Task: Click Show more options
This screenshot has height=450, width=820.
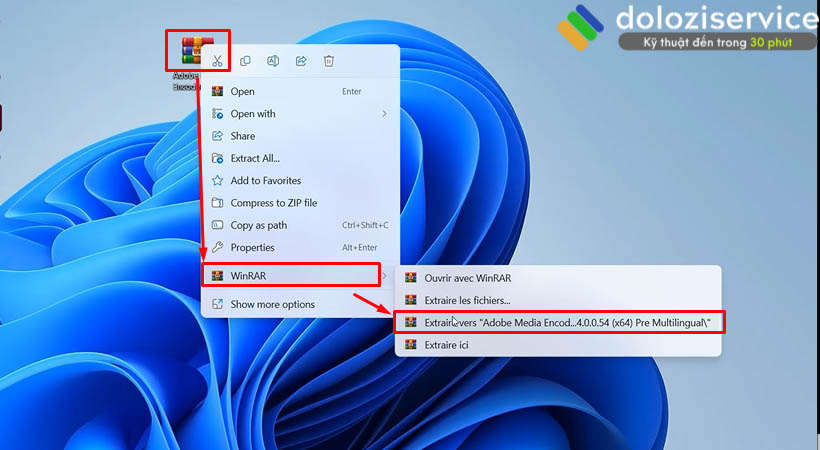Action: point(272,304)
